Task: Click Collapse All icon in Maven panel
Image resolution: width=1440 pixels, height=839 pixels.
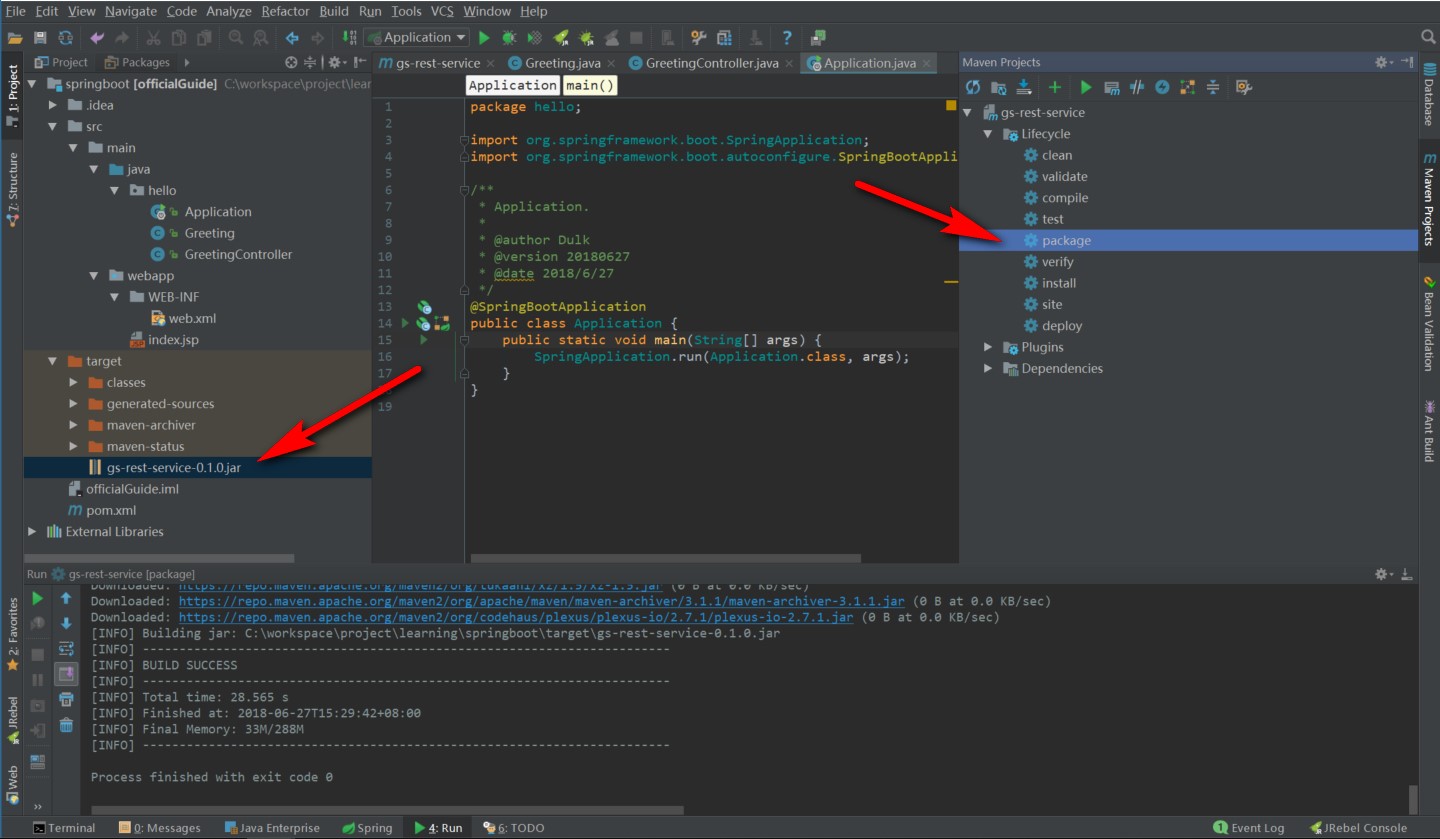Action: pos(1212,87)
